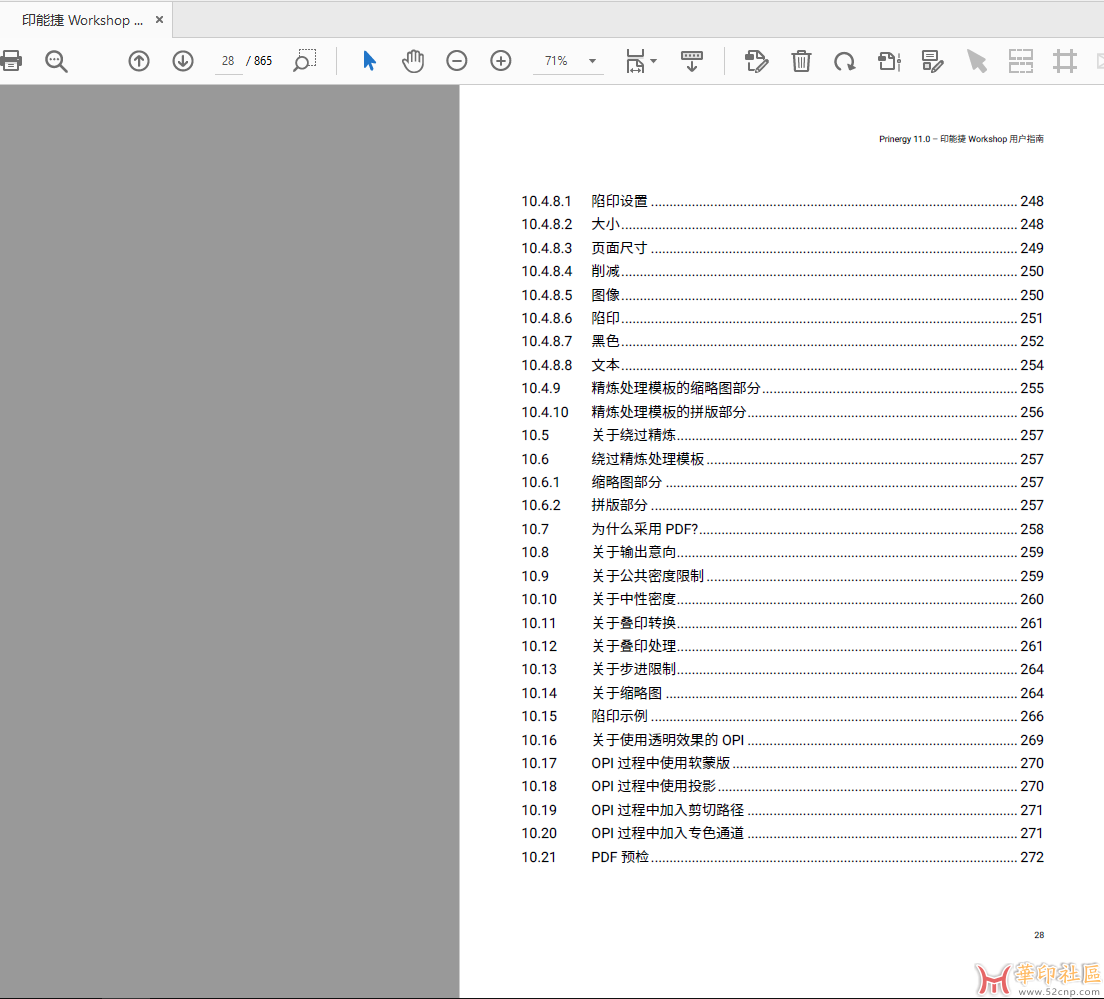Open TOC entry 10.6.1 缩略图部分
Screen dimensions: 1104x999
point(782,482)
